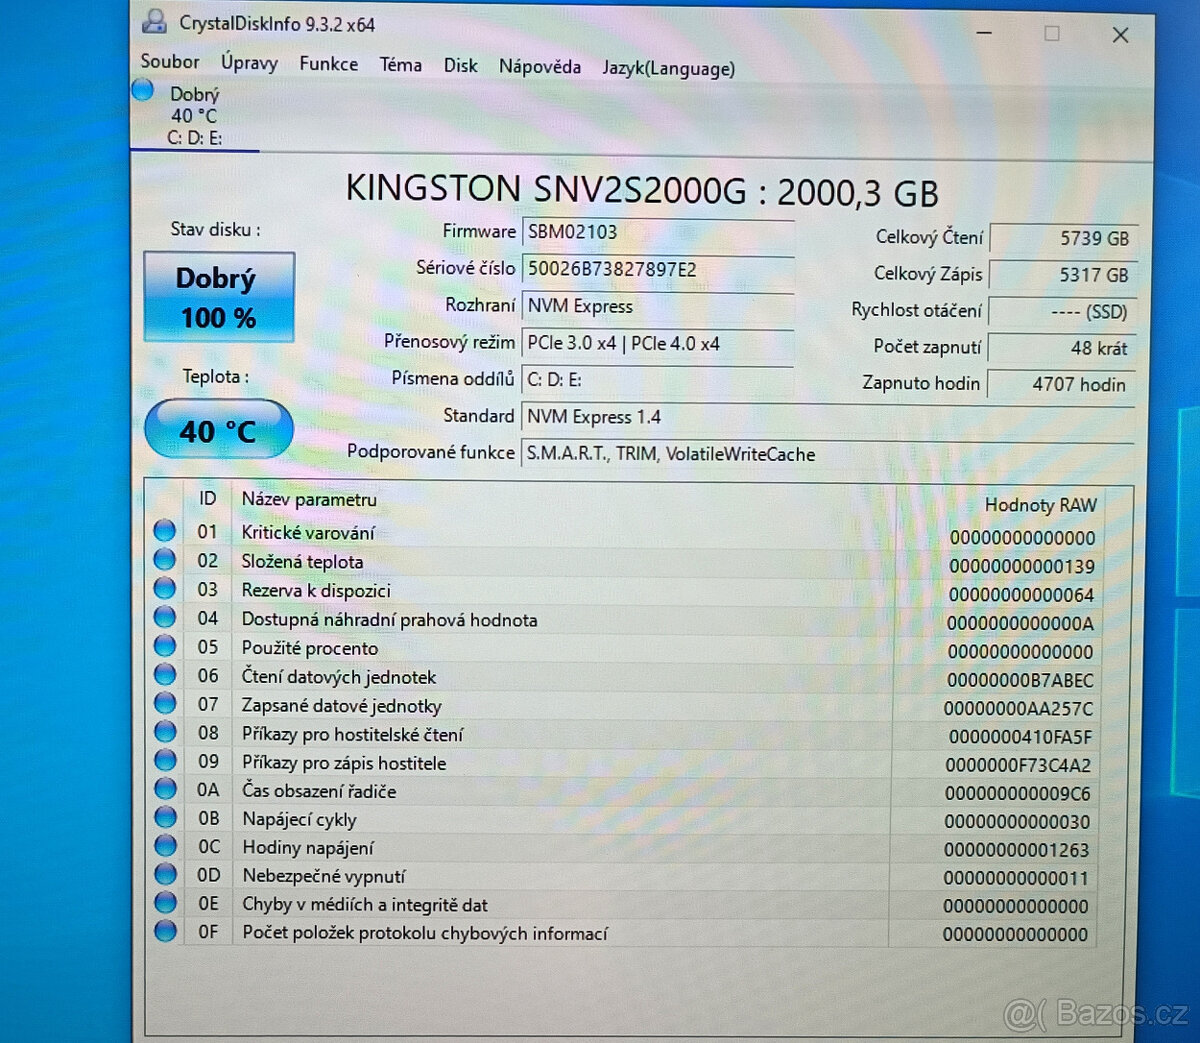Open the Funkce menu
Screen dimensions: 1200x1043
point(328,64)
